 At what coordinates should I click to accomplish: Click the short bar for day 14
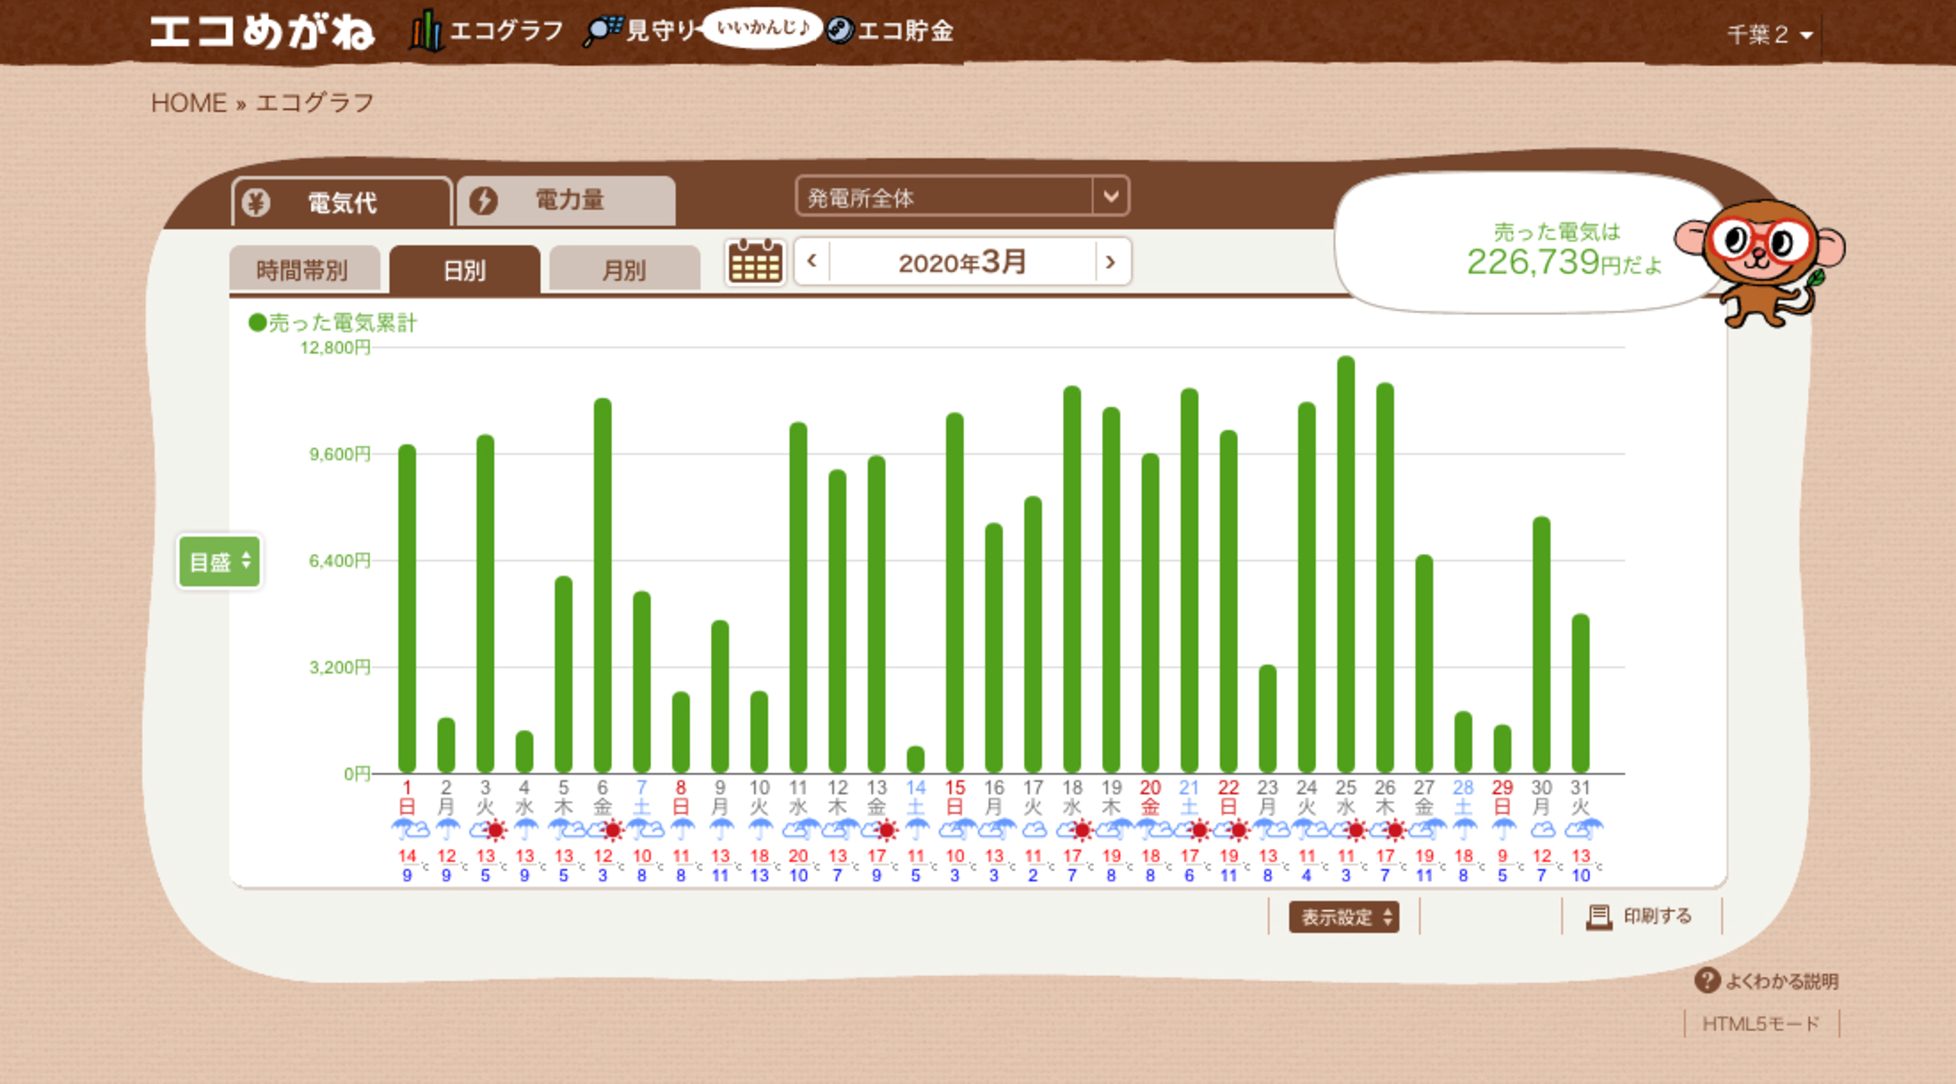(x=915, y=759)
